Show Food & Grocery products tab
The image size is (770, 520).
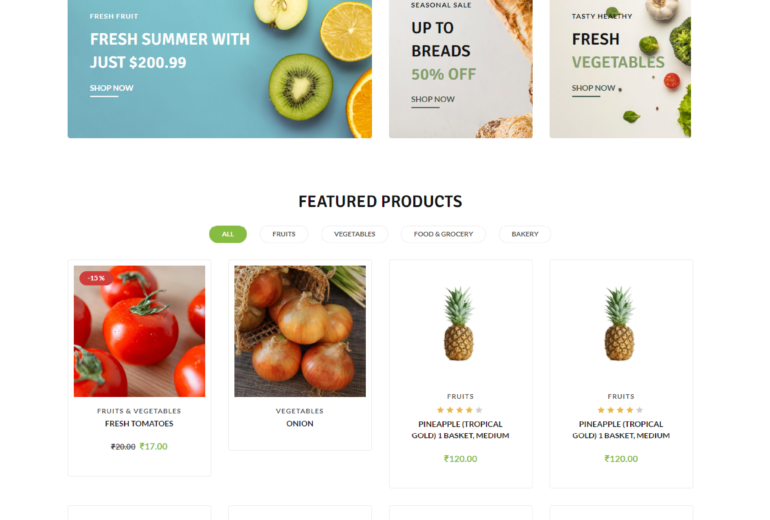443,234
